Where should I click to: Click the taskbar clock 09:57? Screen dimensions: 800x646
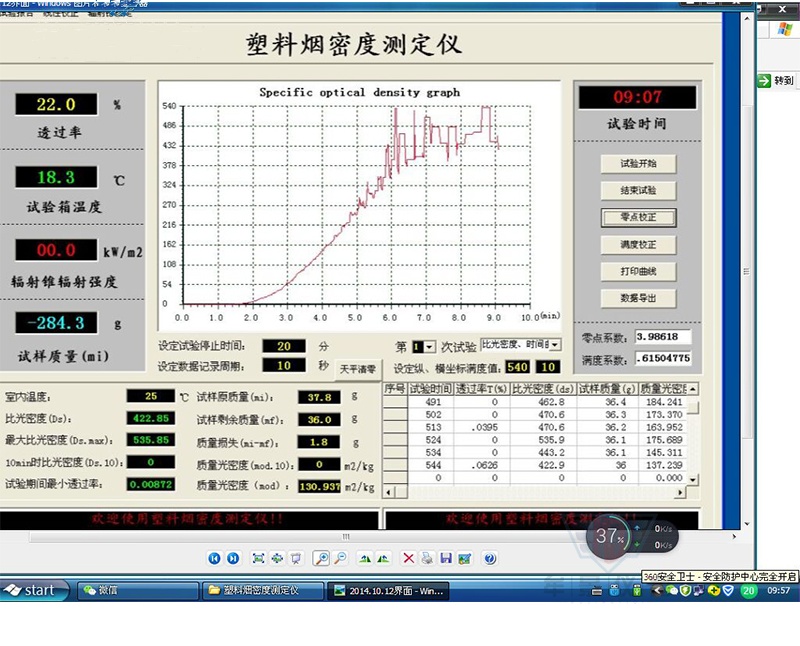click(778, 590)
